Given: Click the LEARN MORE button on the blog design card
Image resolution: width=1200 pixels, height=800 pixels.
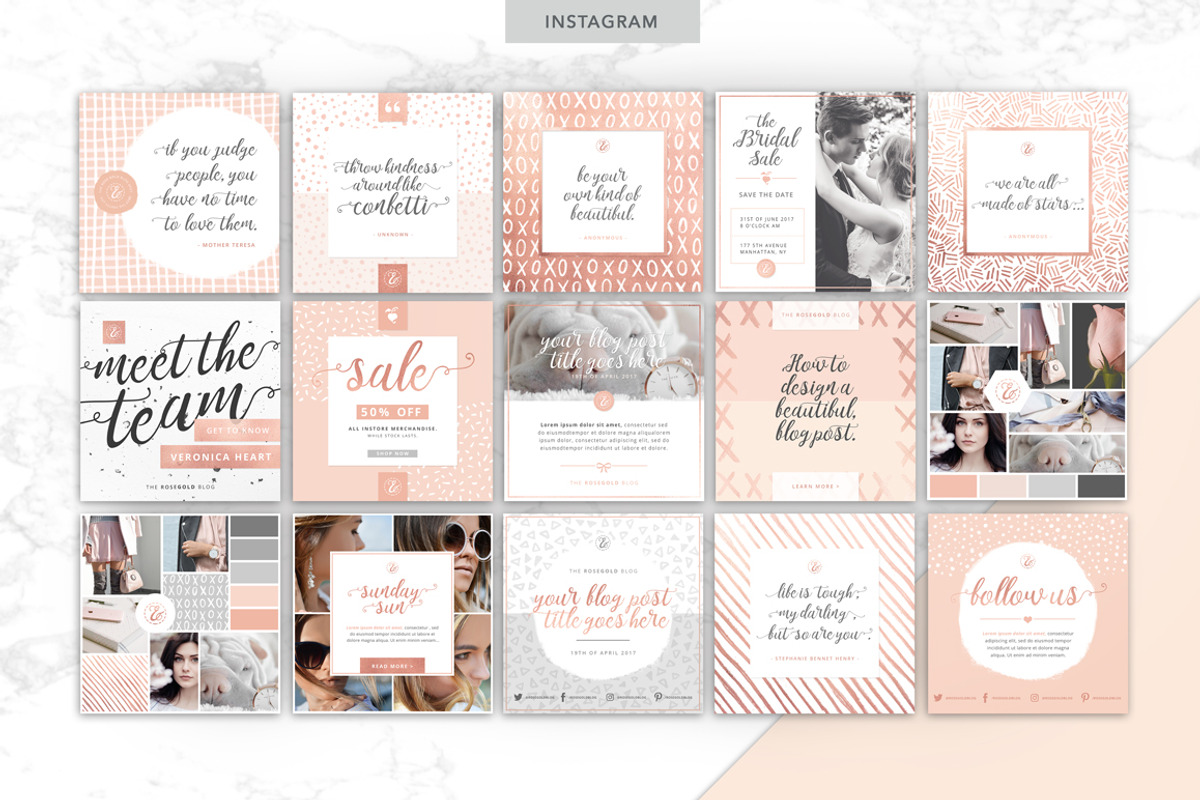Looking at the screenshot, I should [815, 486].
